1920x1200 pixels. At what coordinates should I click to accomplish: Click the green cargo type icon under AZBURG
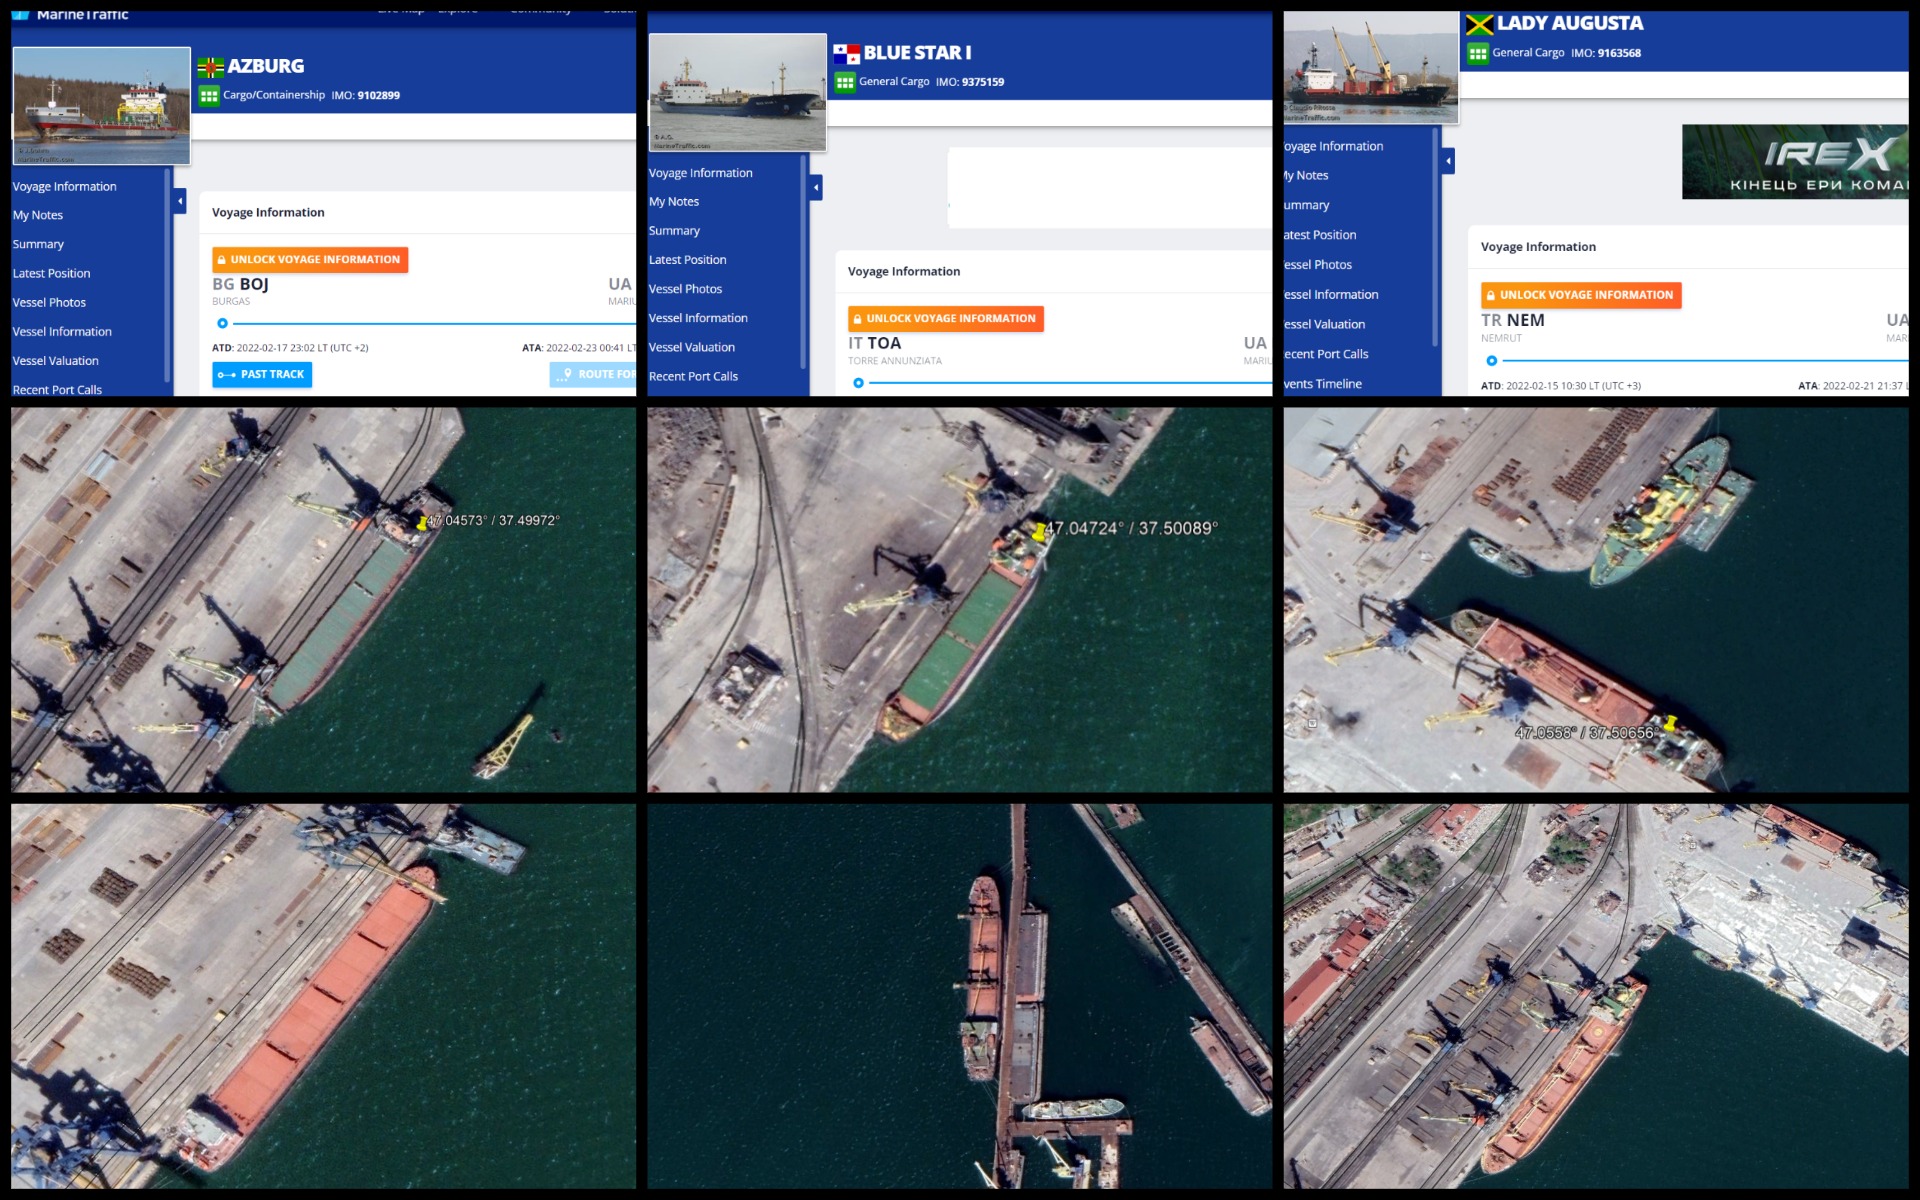click(208, 96)
